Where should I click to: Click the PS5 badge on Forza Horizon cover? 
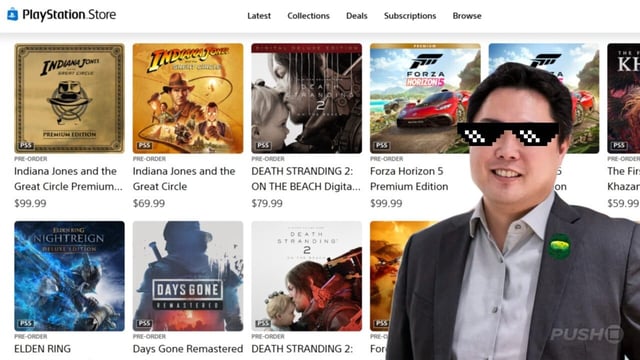tap(382, 145)
